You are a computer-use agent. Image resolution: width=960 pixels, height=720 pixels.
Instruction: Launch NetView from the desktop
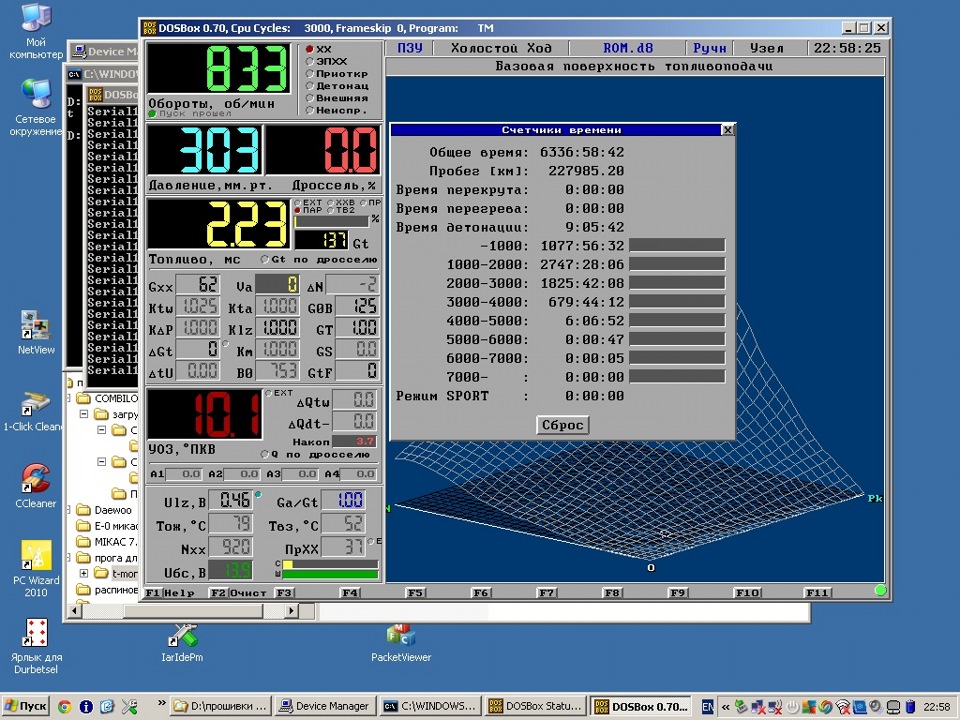click(35, 327)
